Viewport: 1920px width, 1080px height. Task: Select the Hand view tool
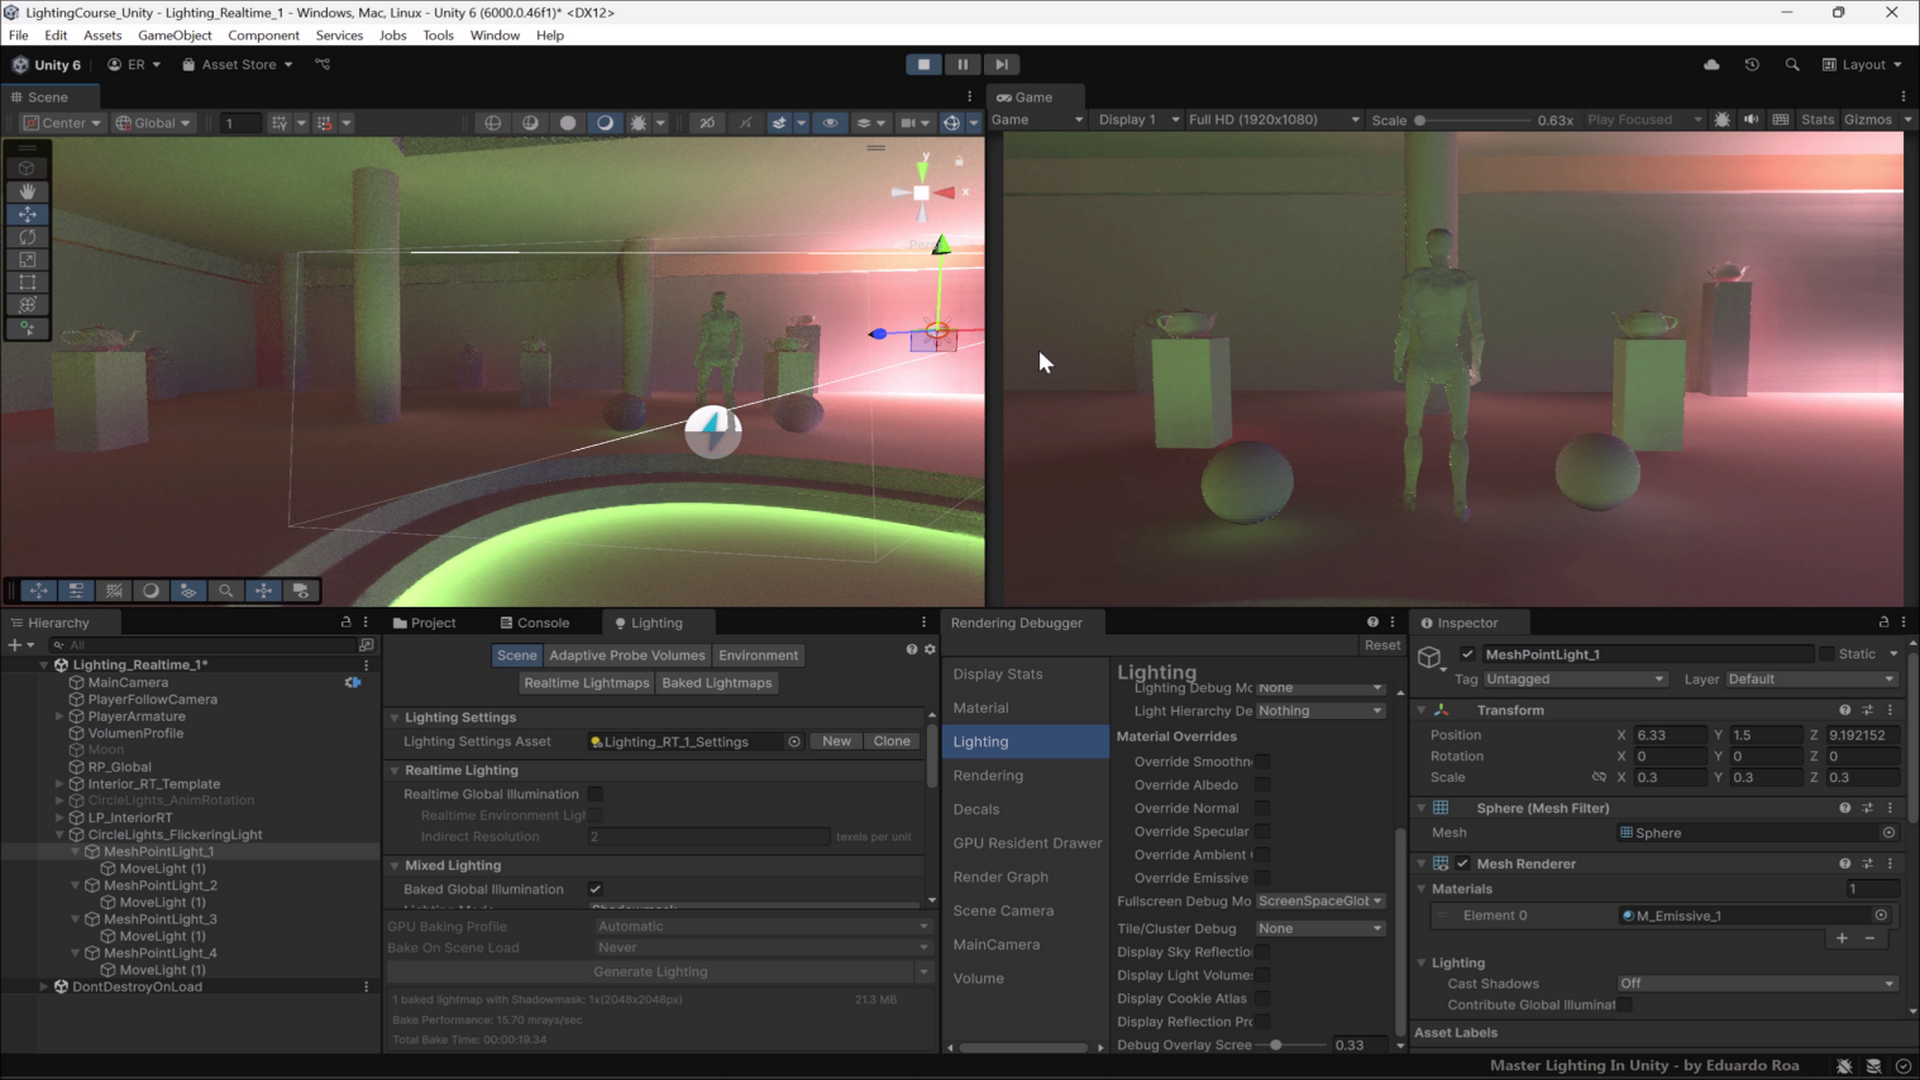pyautogui.click(x=27, y=191)
